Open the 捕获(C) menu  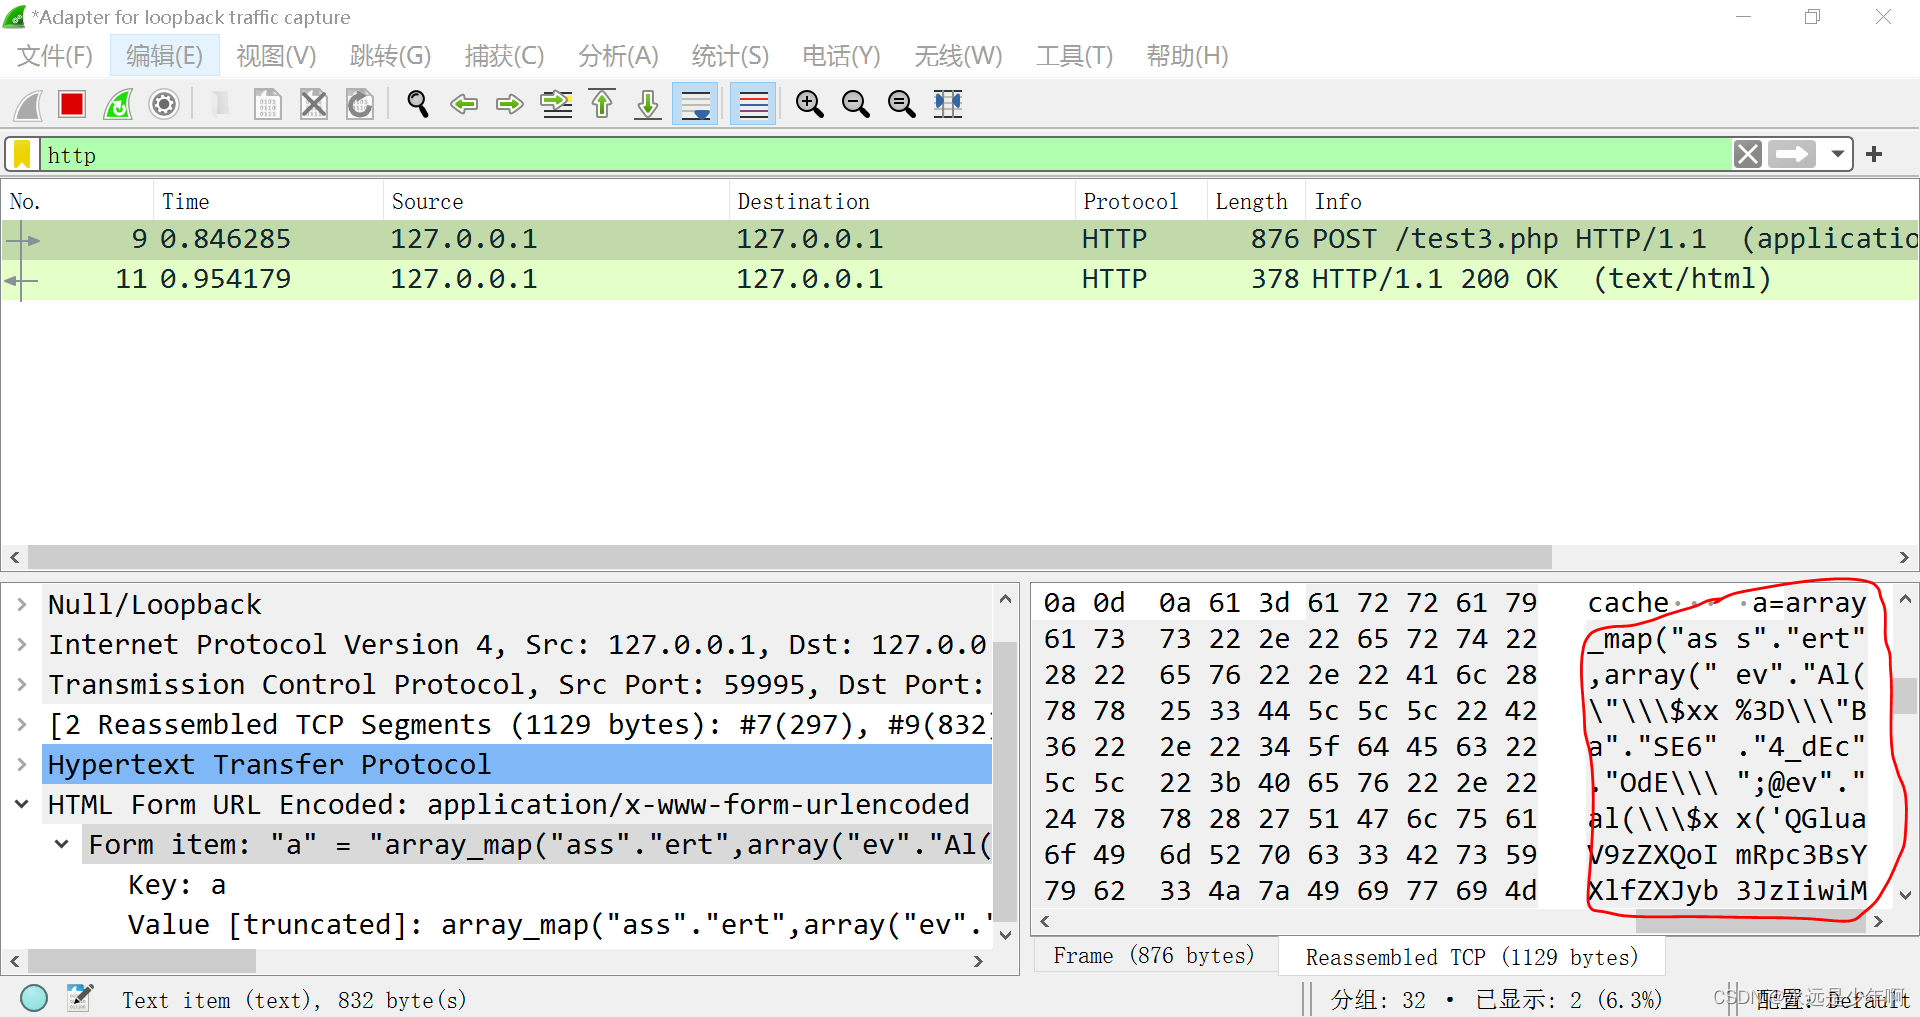504,56
